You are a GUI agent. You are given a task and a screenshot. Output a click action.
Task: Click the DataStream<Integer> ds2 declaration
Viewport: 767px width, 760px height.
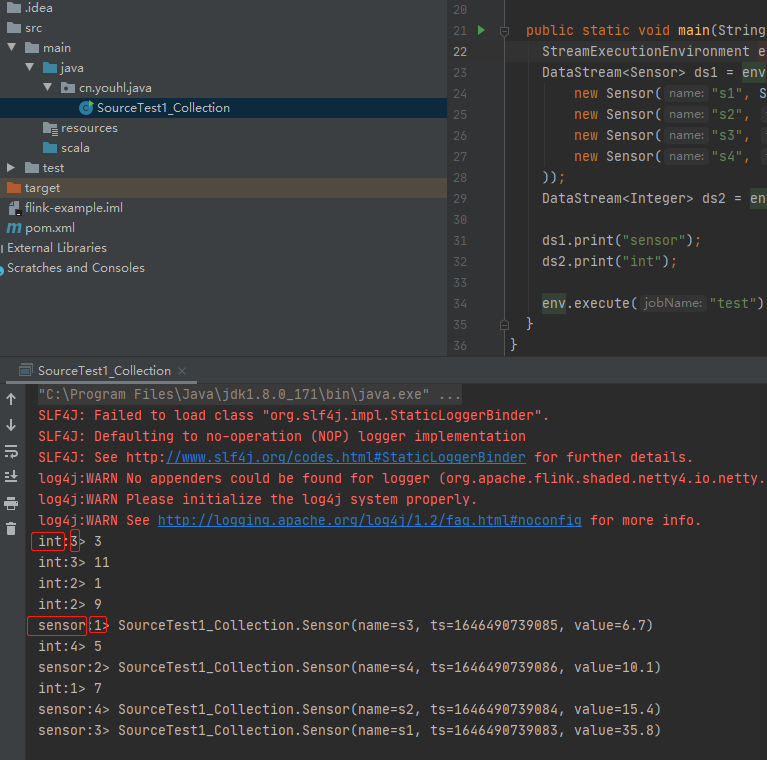pyautogui.click(x=654, y=199)
